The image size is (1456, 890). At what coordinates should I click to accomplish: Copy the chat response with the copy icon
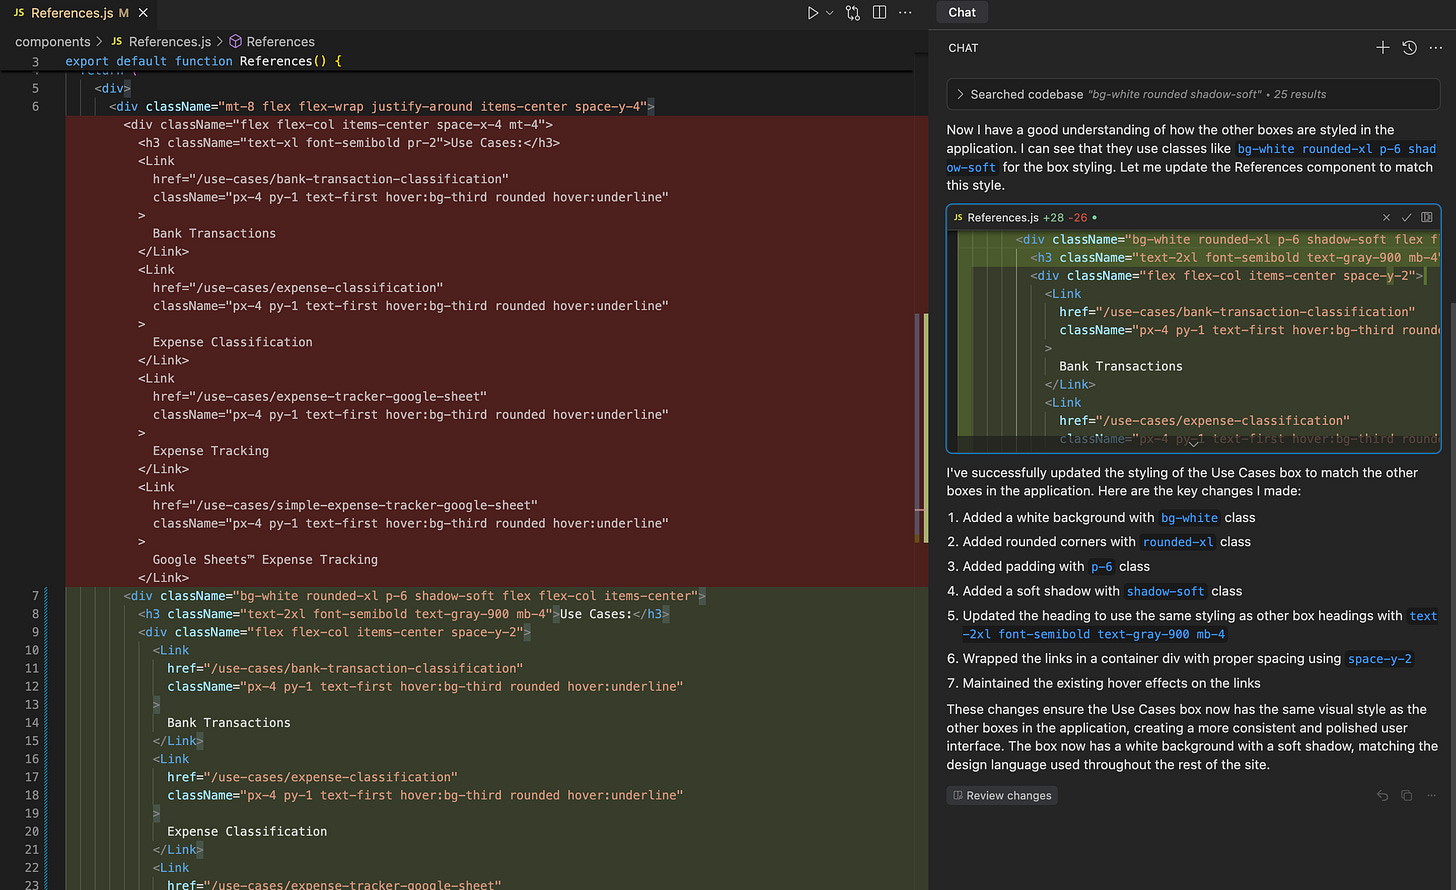coord(1407,796)
